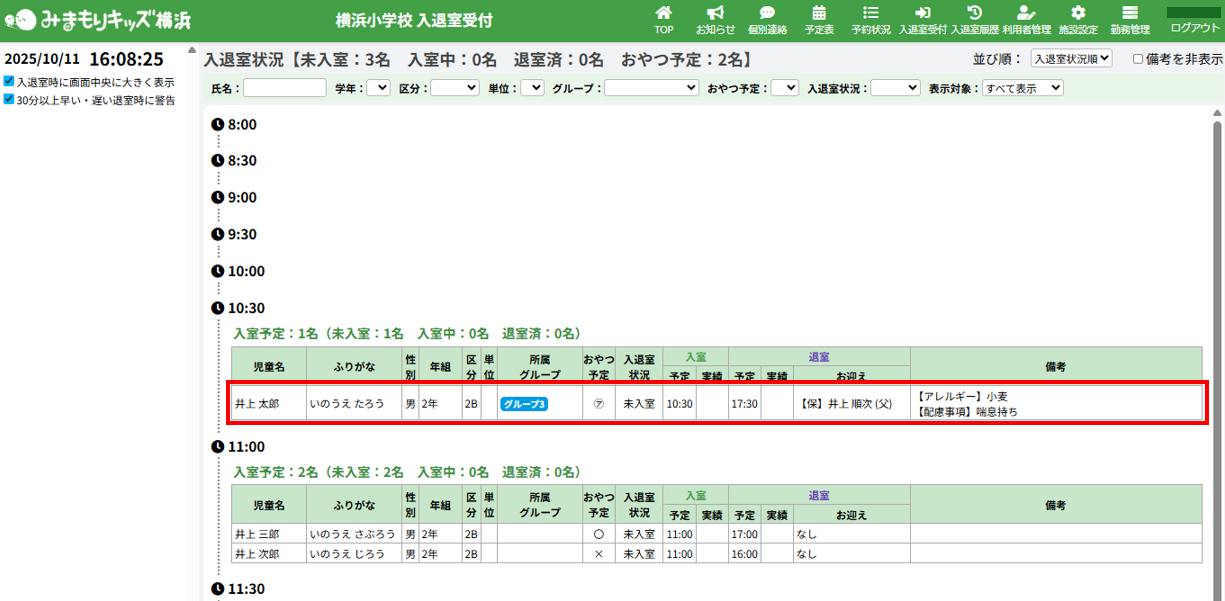
Task: Toggle 入退室時に画面中央に大きく表示 checkbox
Action: pos(9,81)
